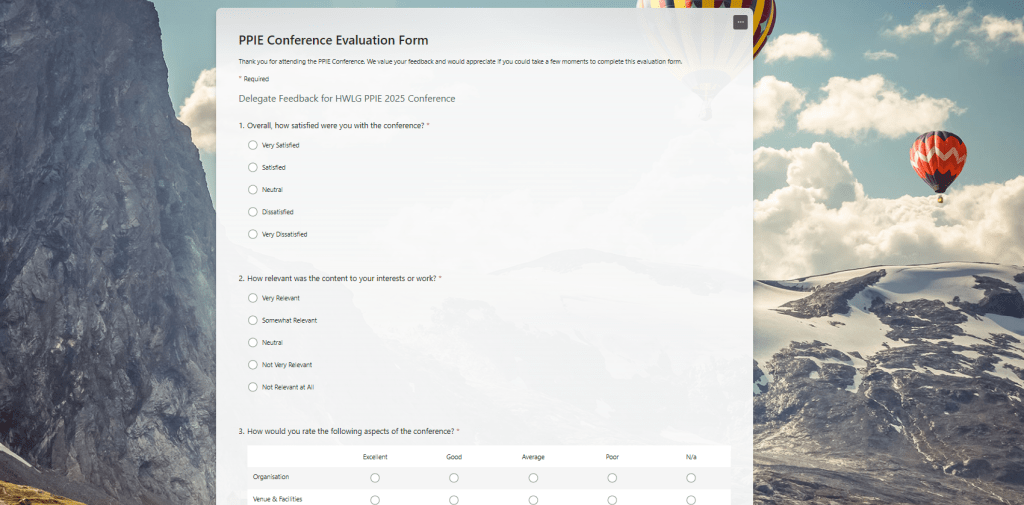Select N/a for Venue & Facilities
The width and height of the screenshot is (1024, 505).
691,499
